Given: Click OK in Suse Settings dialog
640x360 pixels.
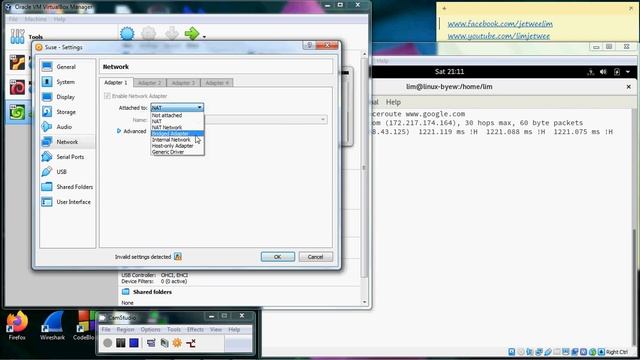Looking at the screenshot, I should [x=278, y=257].
